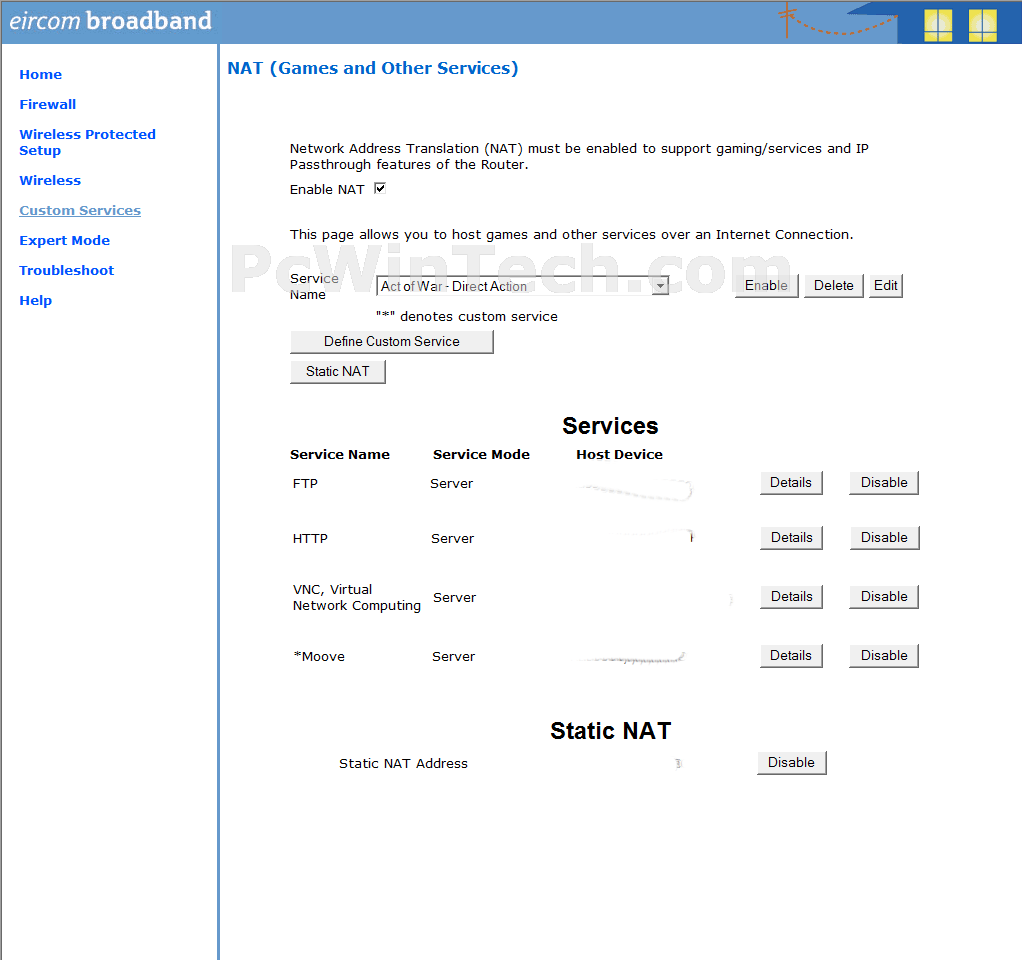The height and width of the screenshot is (960, 1022).
Task: Disable the *Moove custom service
Action: tap(884, 655)
